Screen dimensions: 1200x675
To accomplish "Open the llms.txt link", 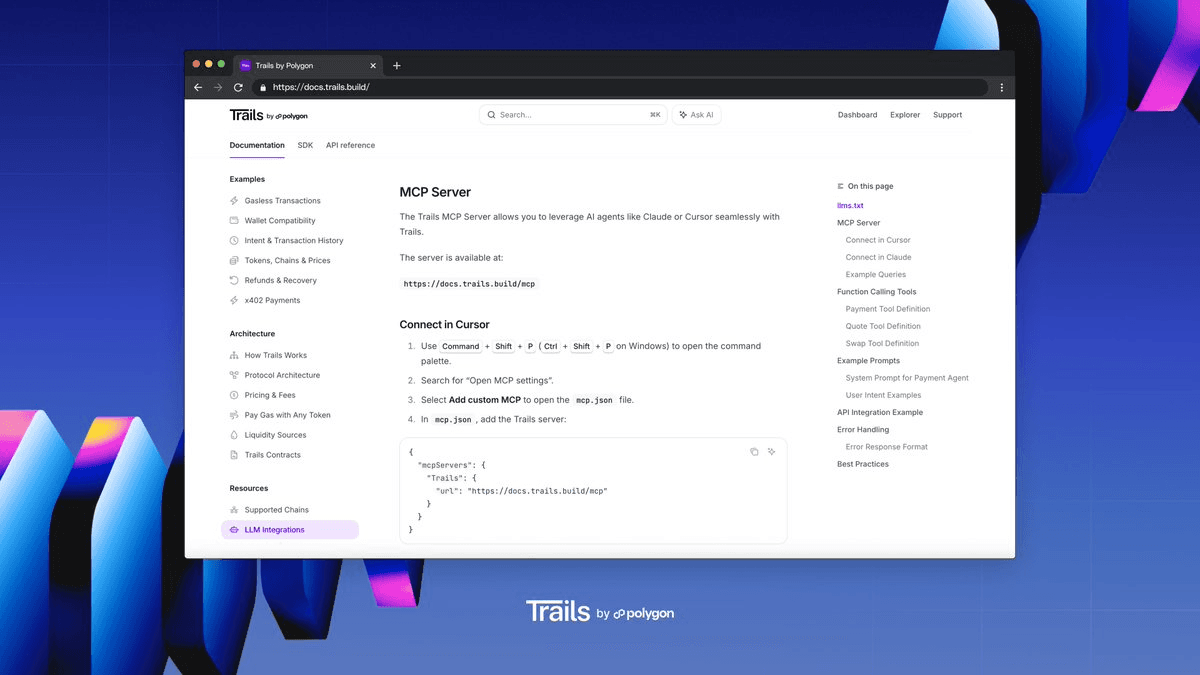I will point(850,206).
